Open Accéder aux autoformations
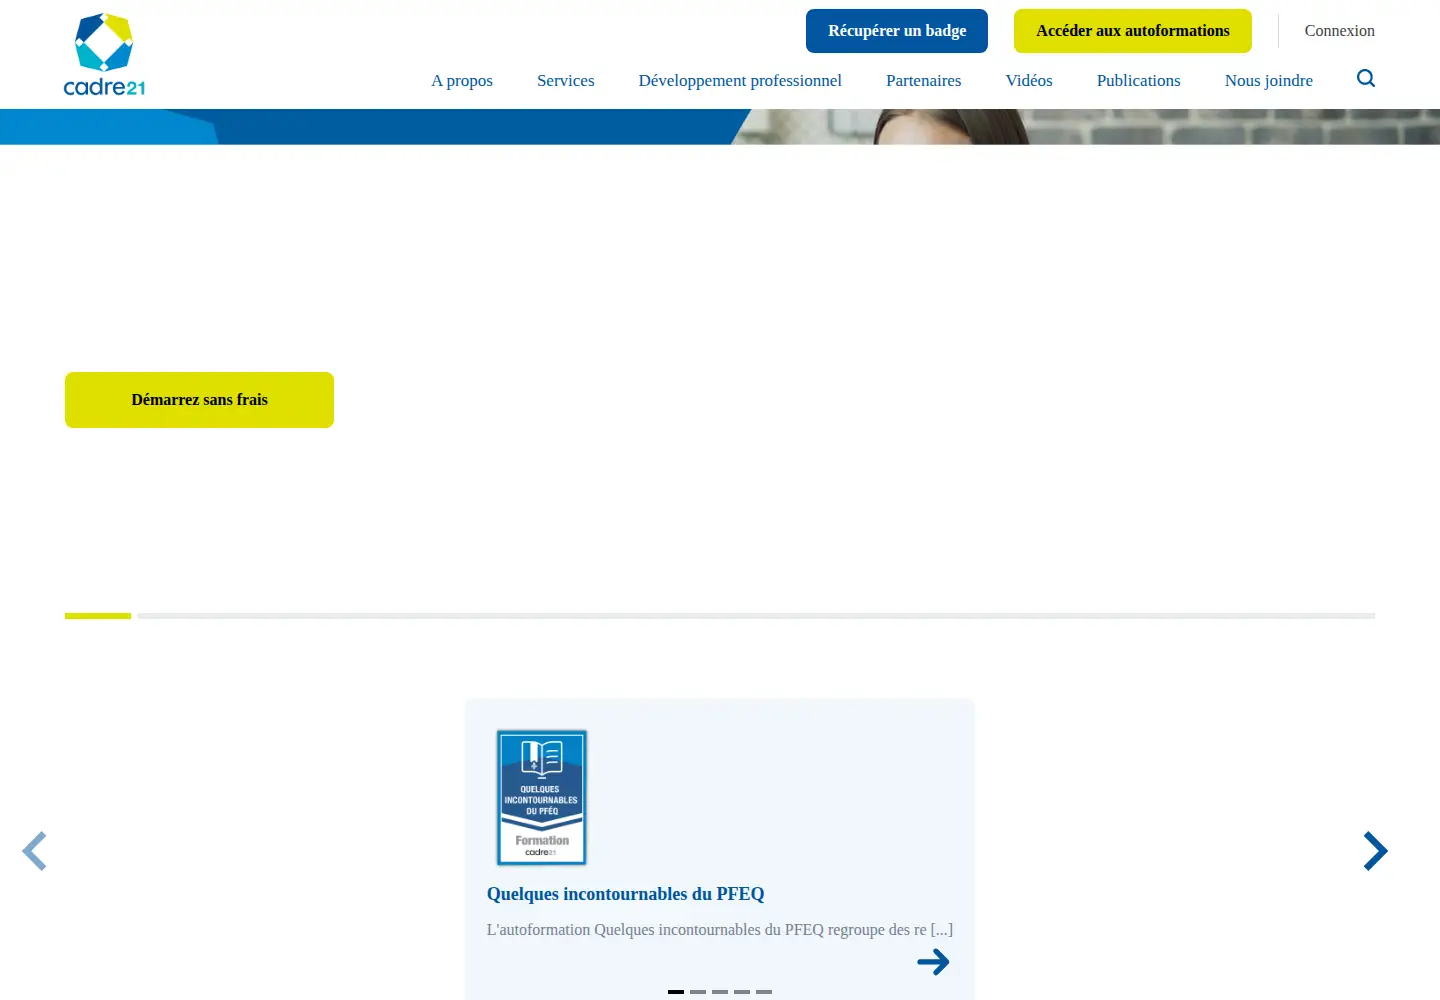The image size is (1440, 1000). pos(1133,31)
